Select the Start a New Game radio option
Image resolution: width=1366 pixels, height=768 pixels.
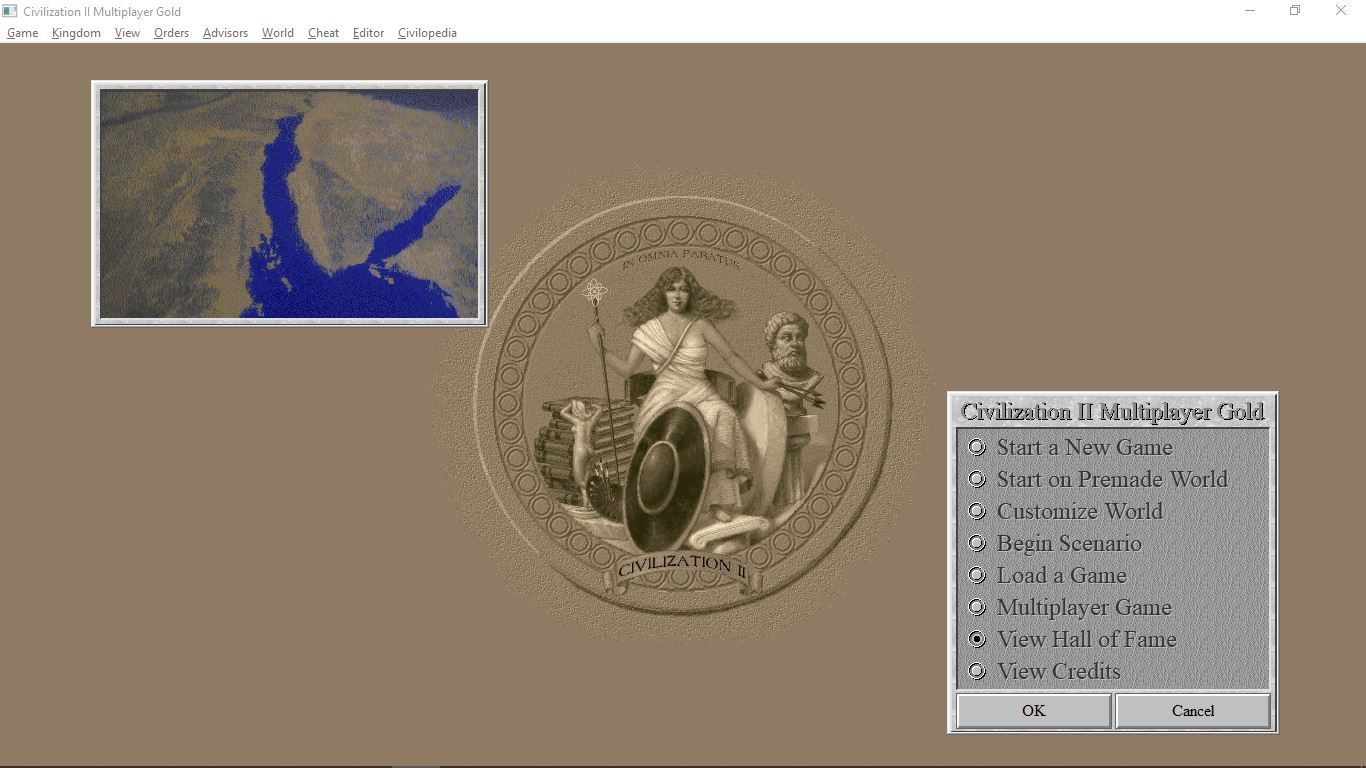point(1070,447)
